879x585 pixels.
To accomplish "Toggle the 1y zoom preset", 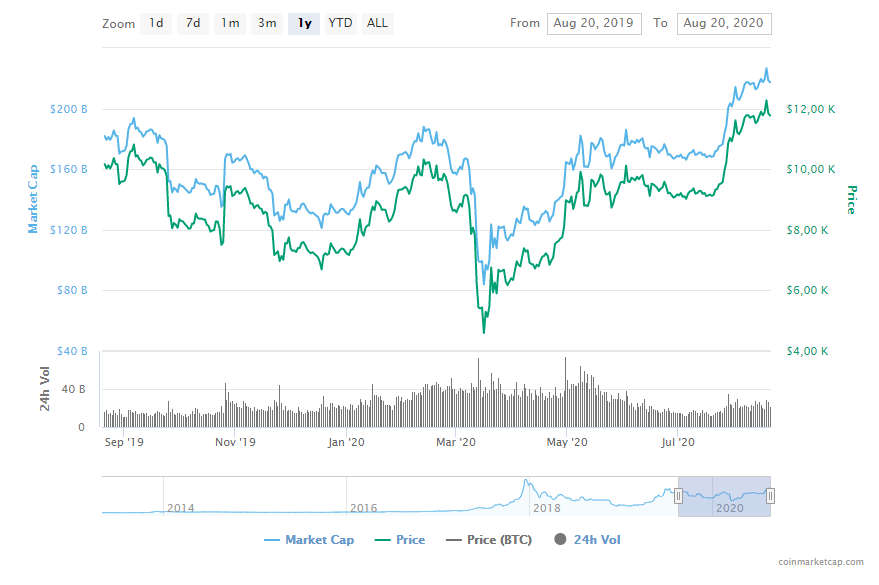I will [303, 23].
